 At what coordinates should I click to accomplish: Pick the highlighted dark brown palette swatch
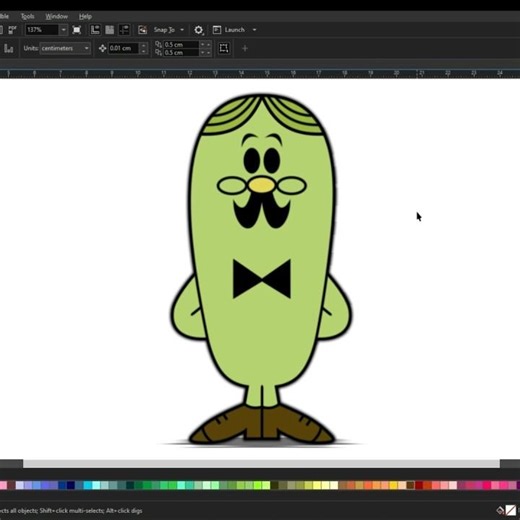click(410, 485)
